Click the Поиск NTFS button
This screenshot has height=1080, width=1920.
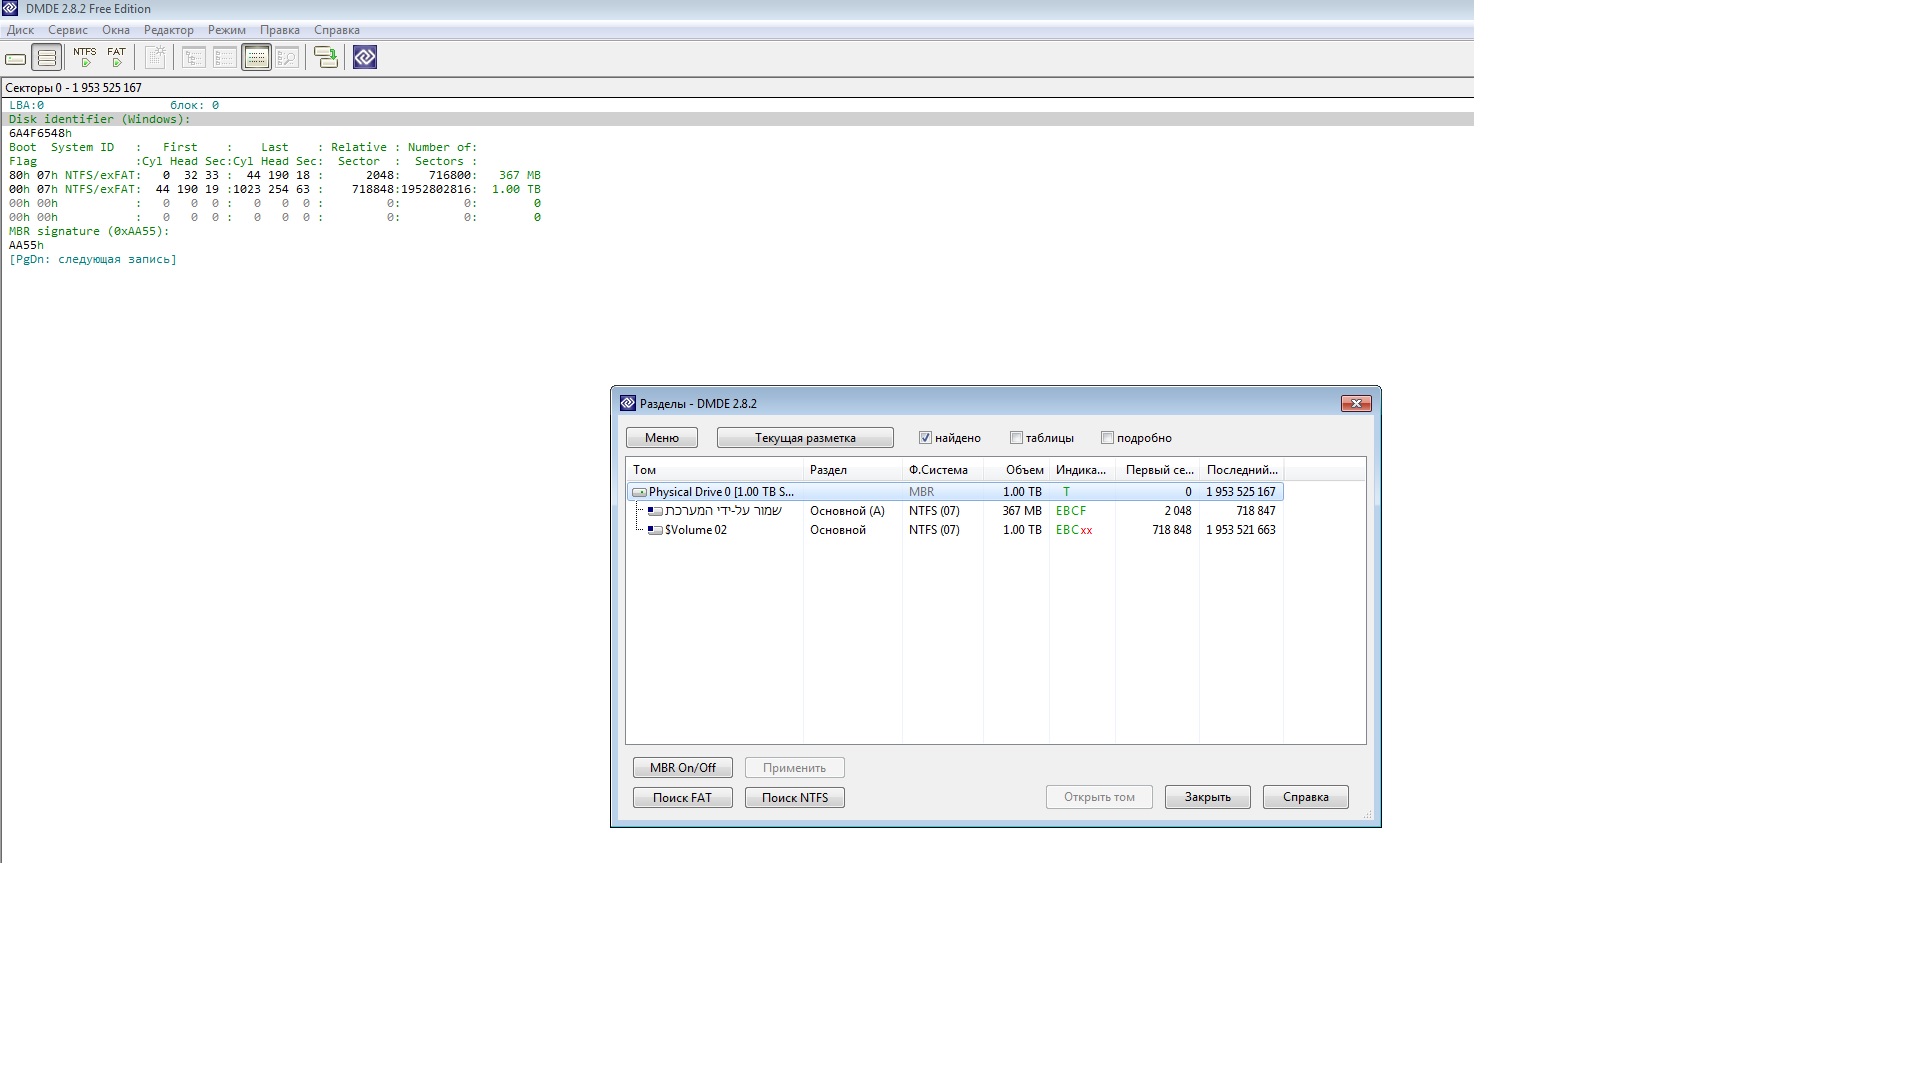click(794, 798)
